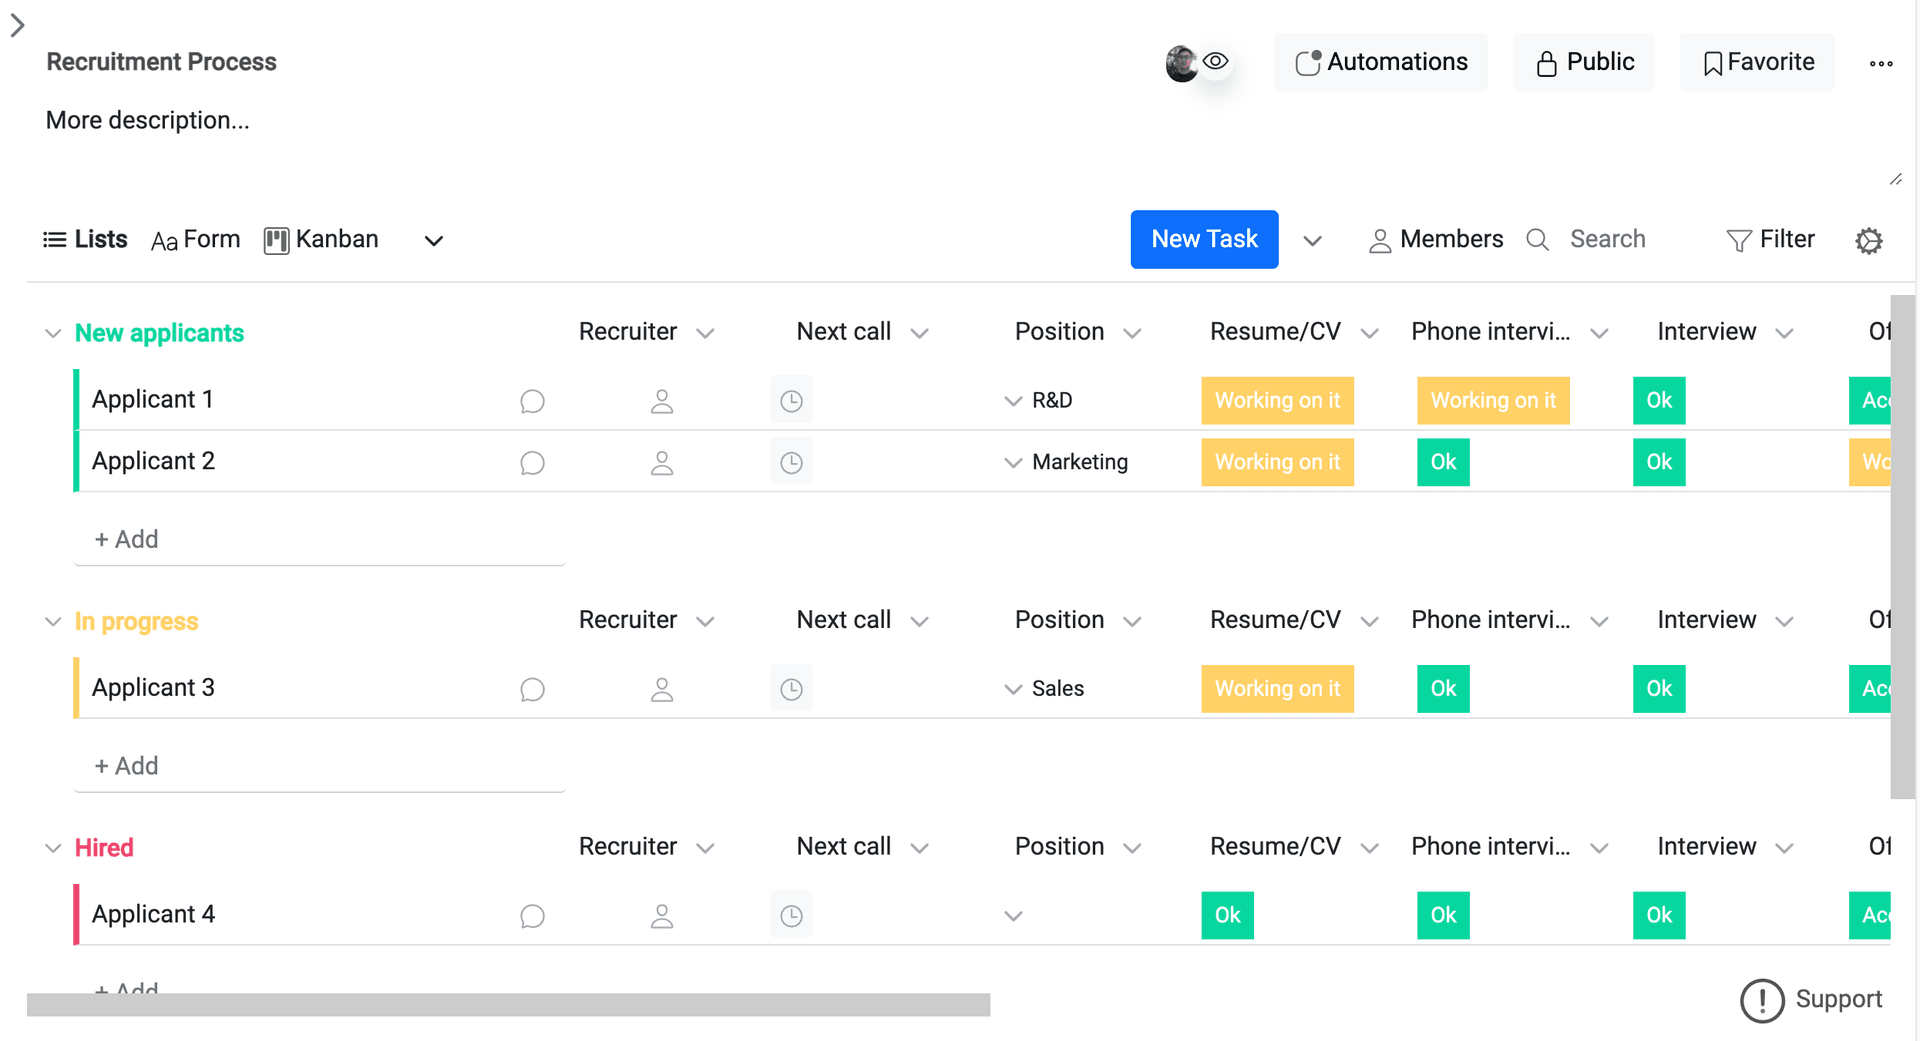Open the dropdown arrow beside New Task
This screenshot has width=1920, height=1041.
[1312, 240]
